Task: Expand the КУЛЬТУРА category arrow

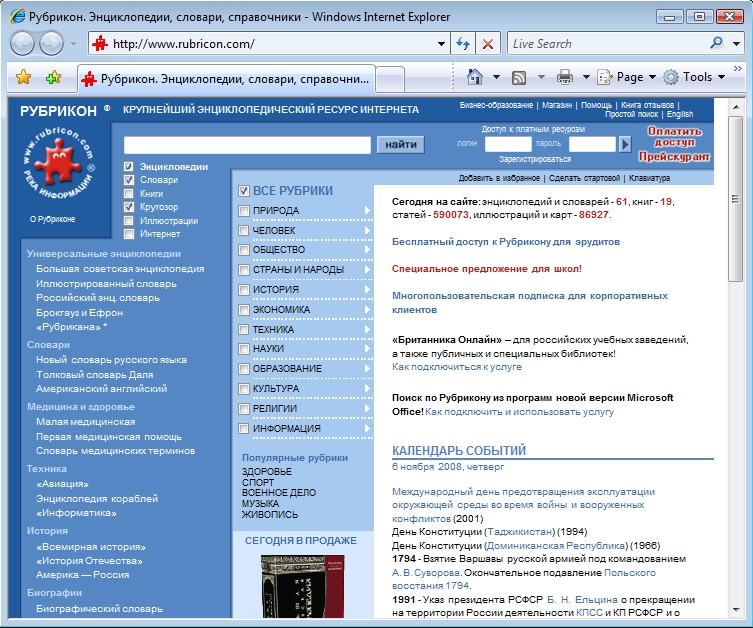Action: click(x=367, y=388)
